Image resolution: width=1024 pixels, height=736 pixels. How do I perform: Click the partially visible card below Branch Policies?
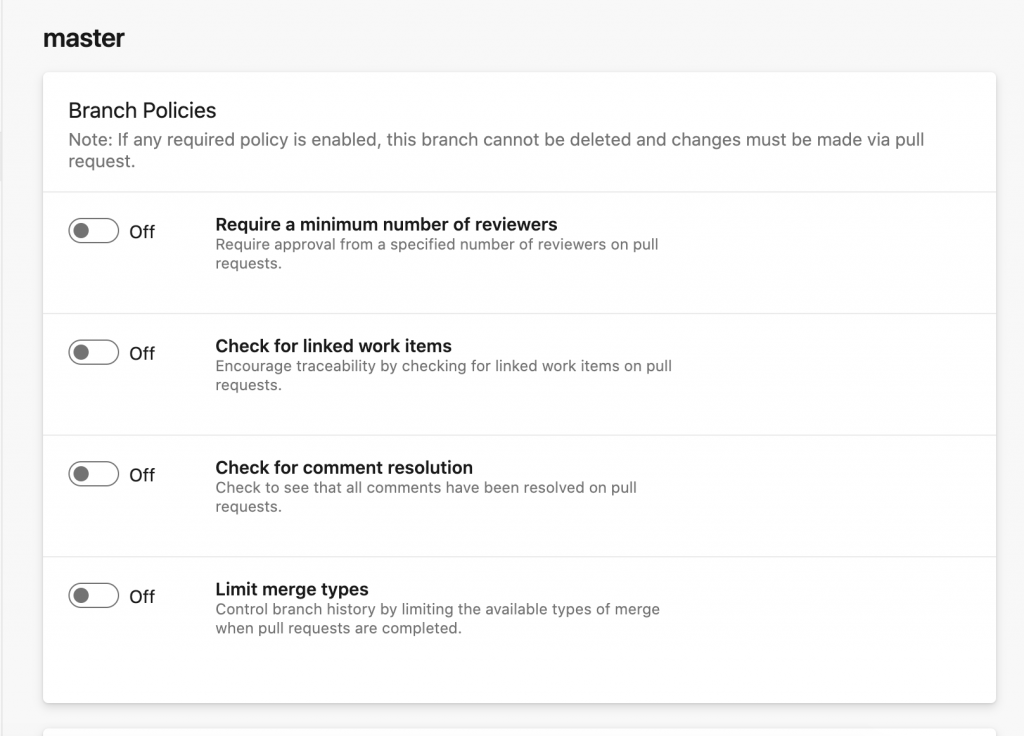pyautogui.click(x=519, y=731)
